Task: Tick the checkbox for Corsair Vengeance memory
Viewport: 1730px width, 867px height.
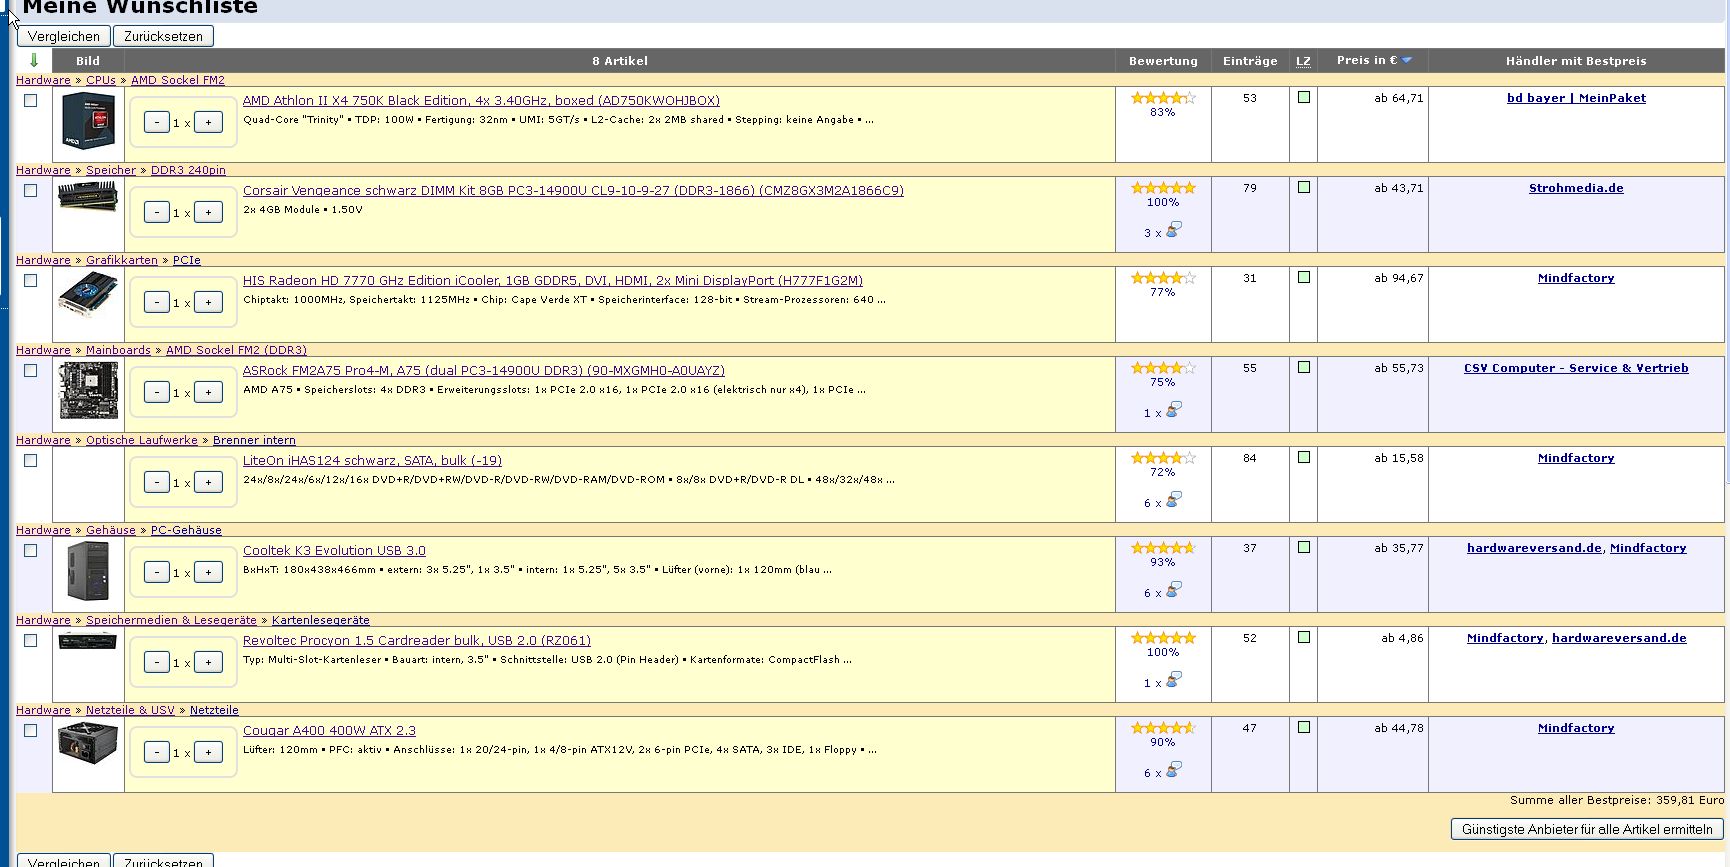Action: (31, 191)
